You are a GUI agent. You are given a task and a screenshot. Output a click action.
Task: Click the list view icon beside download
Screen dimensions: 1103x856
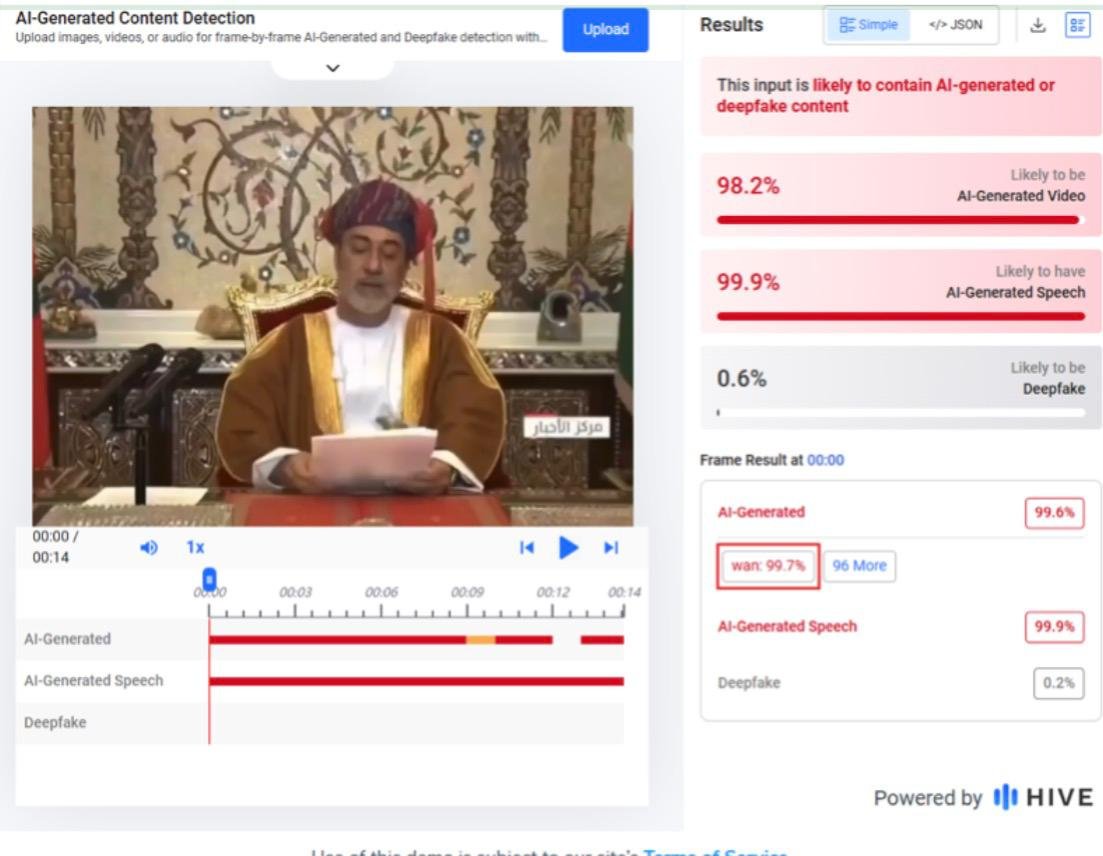[x=1077, y=26]
